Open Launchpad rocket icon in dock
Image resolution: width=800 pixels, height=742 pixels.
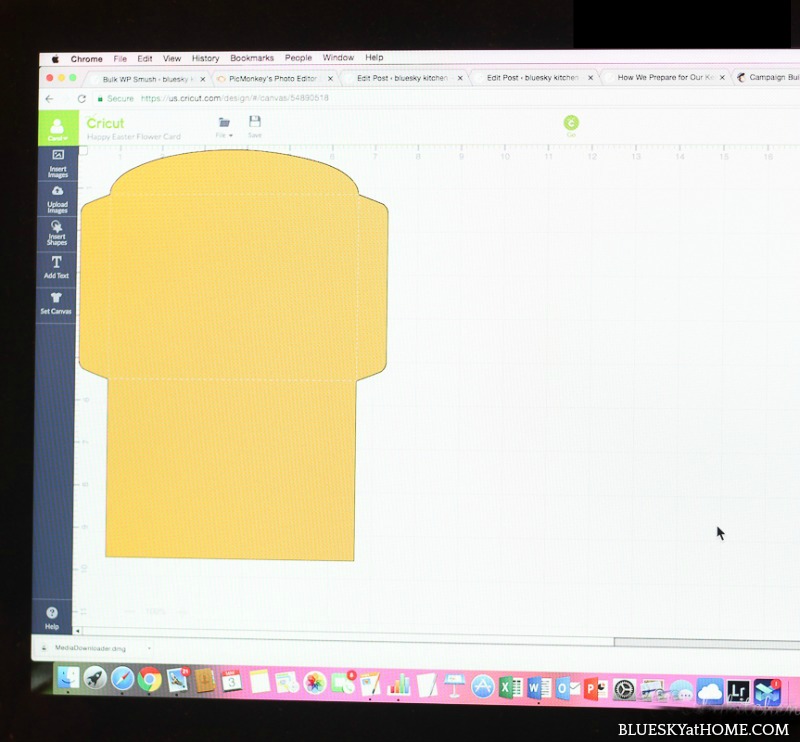click(95, 679)
